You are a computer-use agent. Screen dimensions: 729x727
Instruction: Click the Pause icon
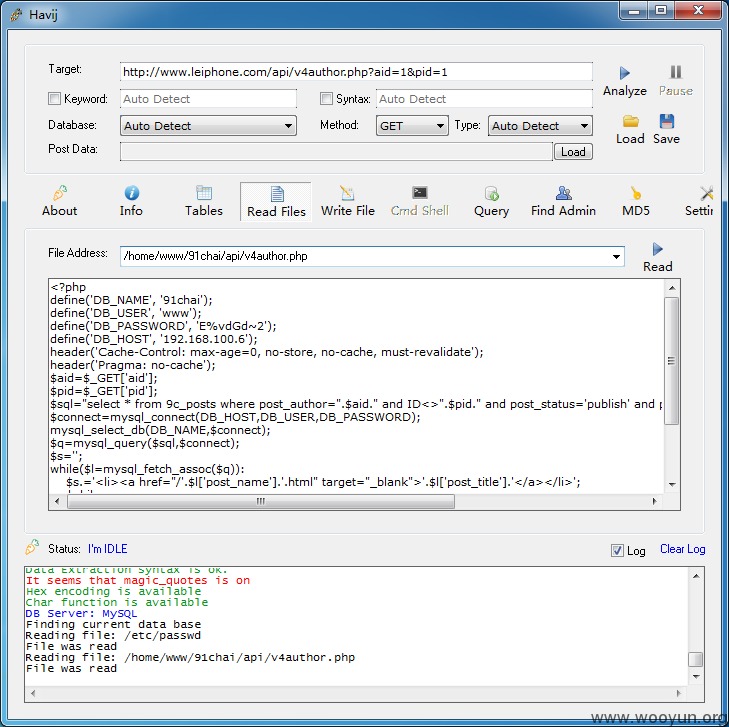[676, 72]
